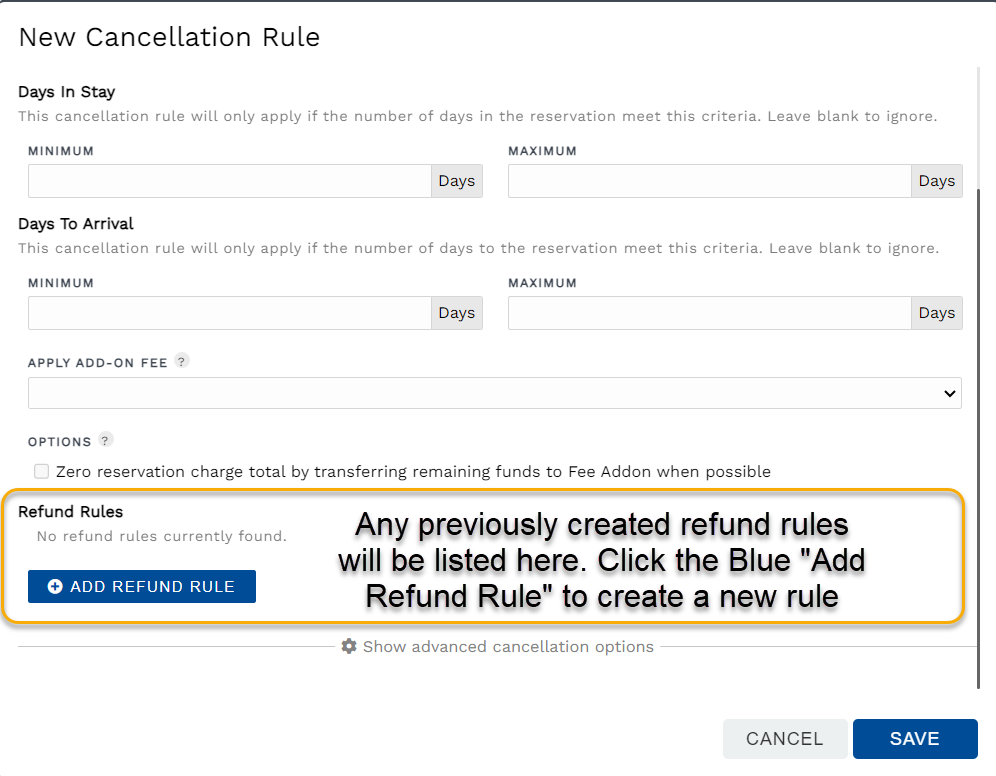
Task: Click the New Cancellation Rule heading
Action: click(x=169, y=37)
